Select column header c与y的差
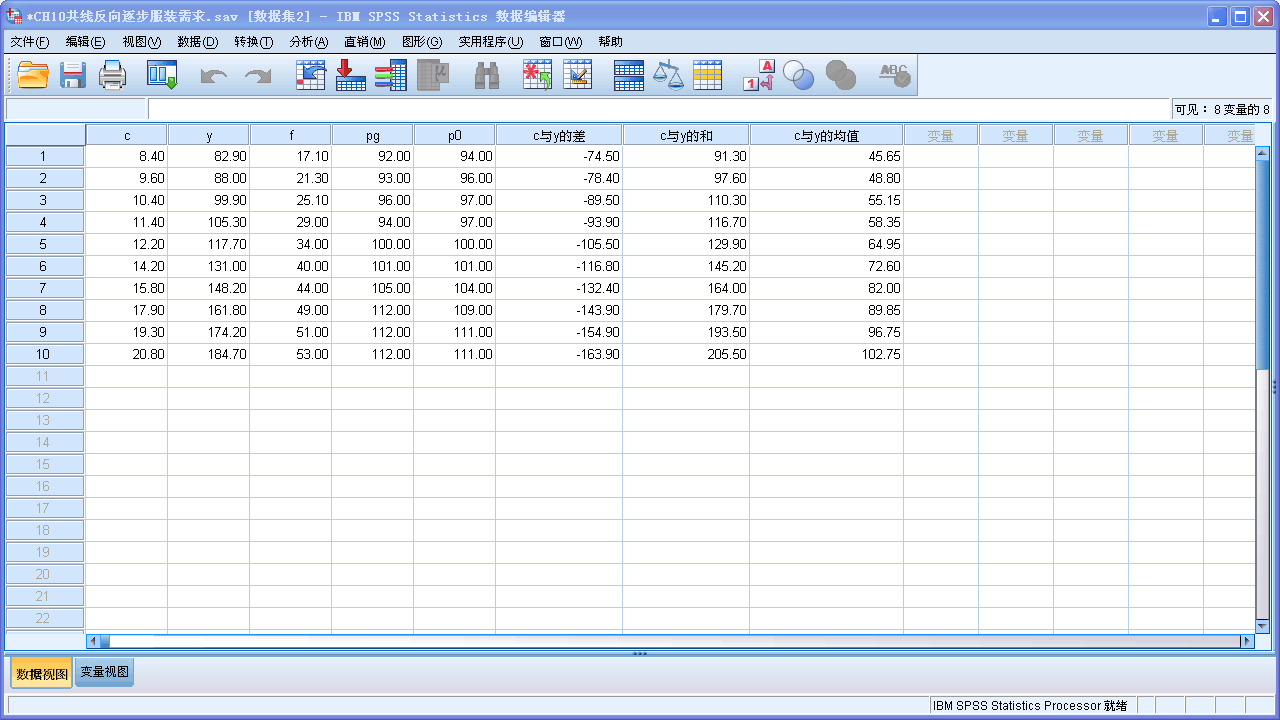This screenshot has height=720, width=1280. pos(559,135)
